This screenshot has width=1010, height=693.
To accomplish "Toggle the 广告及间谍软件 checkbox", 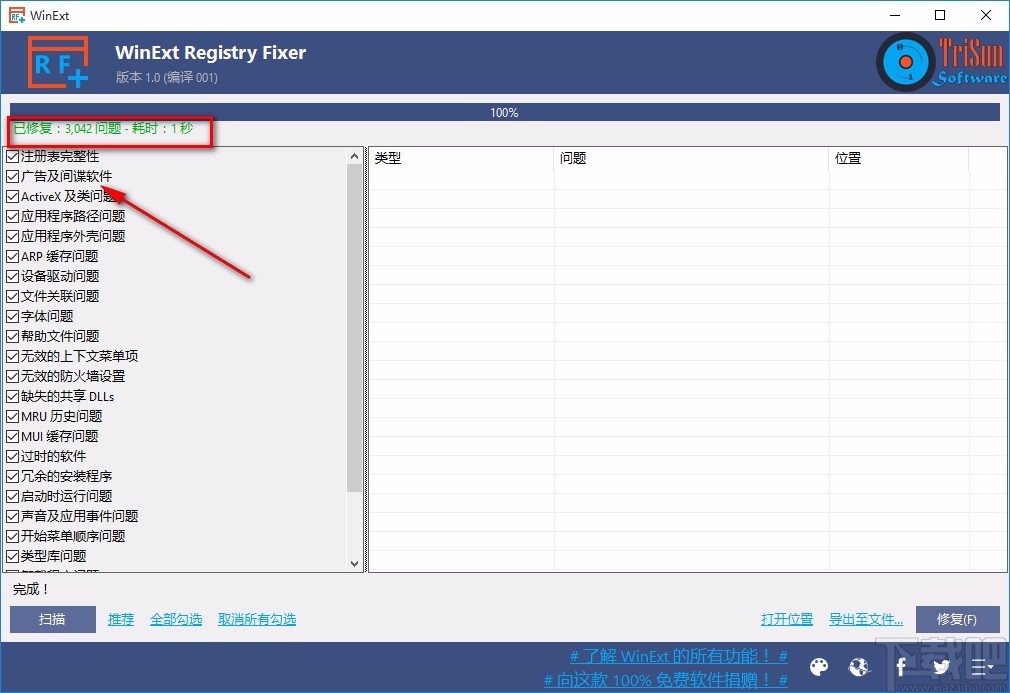I will coord(12,176).
